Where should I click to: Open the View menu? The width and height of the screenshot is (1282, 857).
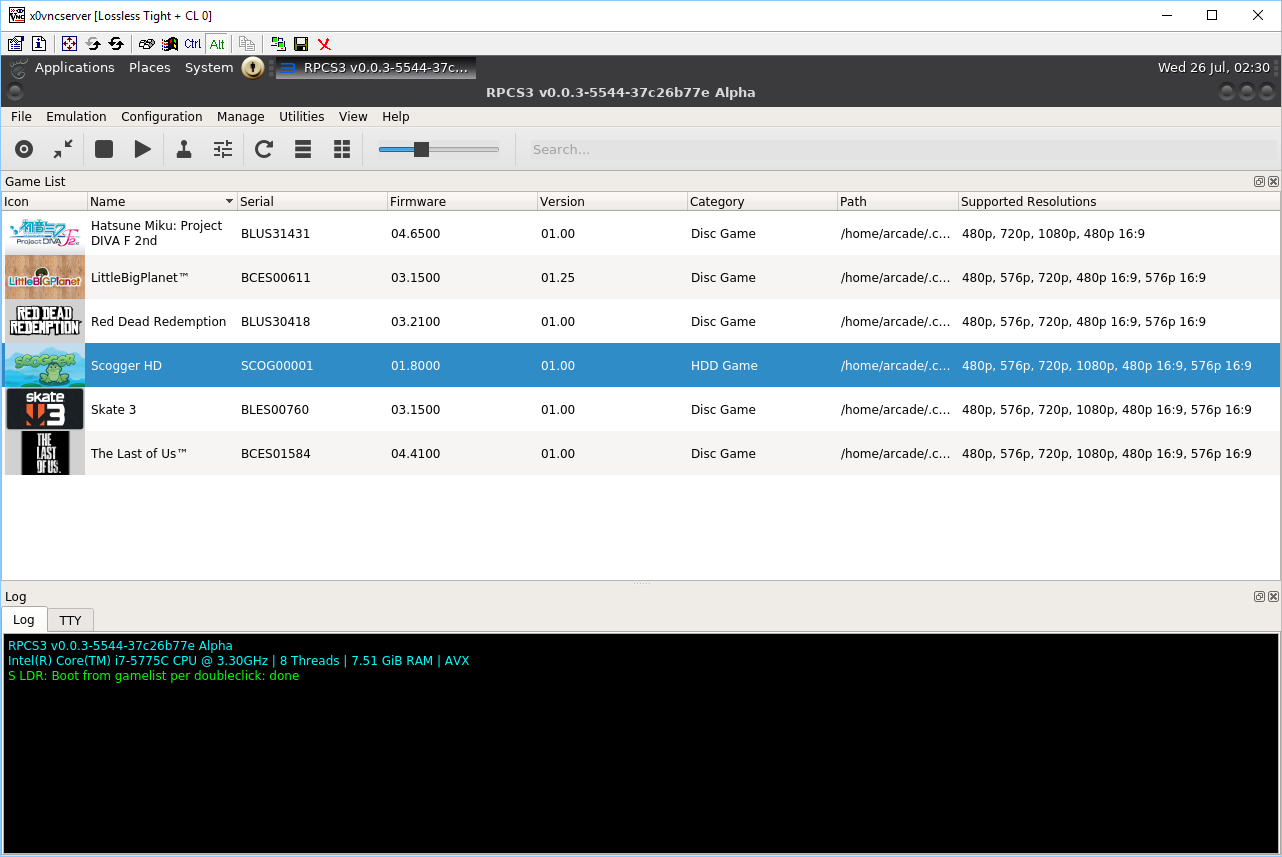pyautogui.click(x=353, y=117)
